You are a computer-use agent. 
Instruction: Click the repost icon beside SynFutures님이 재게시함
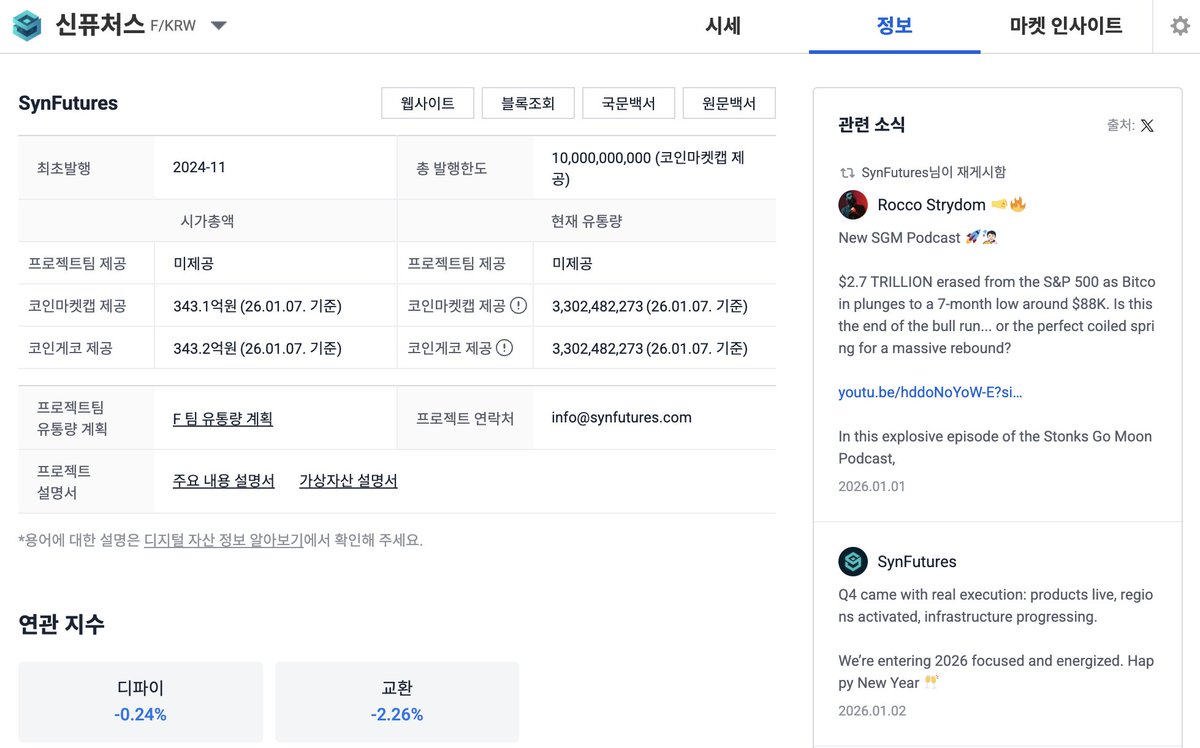(x=847, y=172)
